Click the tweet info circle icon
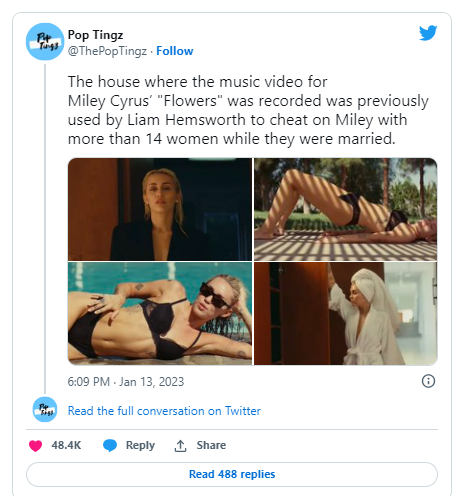The image size is (471, 496). (x=428, y=381)
